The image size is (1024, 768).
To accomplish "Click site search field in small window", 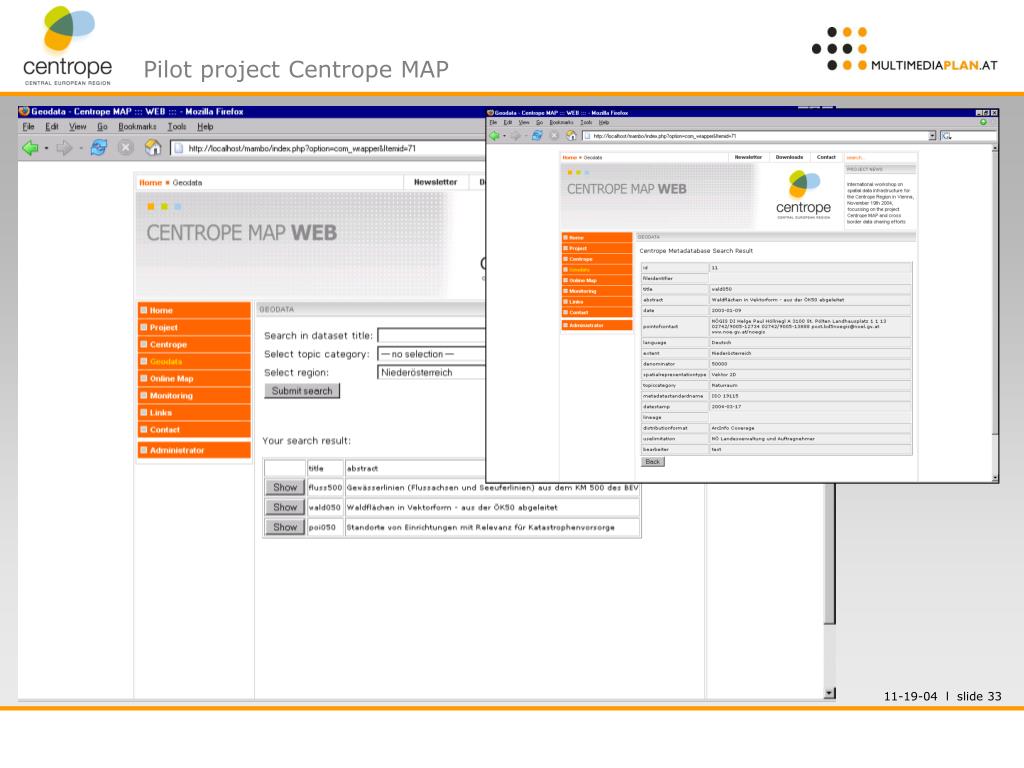I will point(880,157).
